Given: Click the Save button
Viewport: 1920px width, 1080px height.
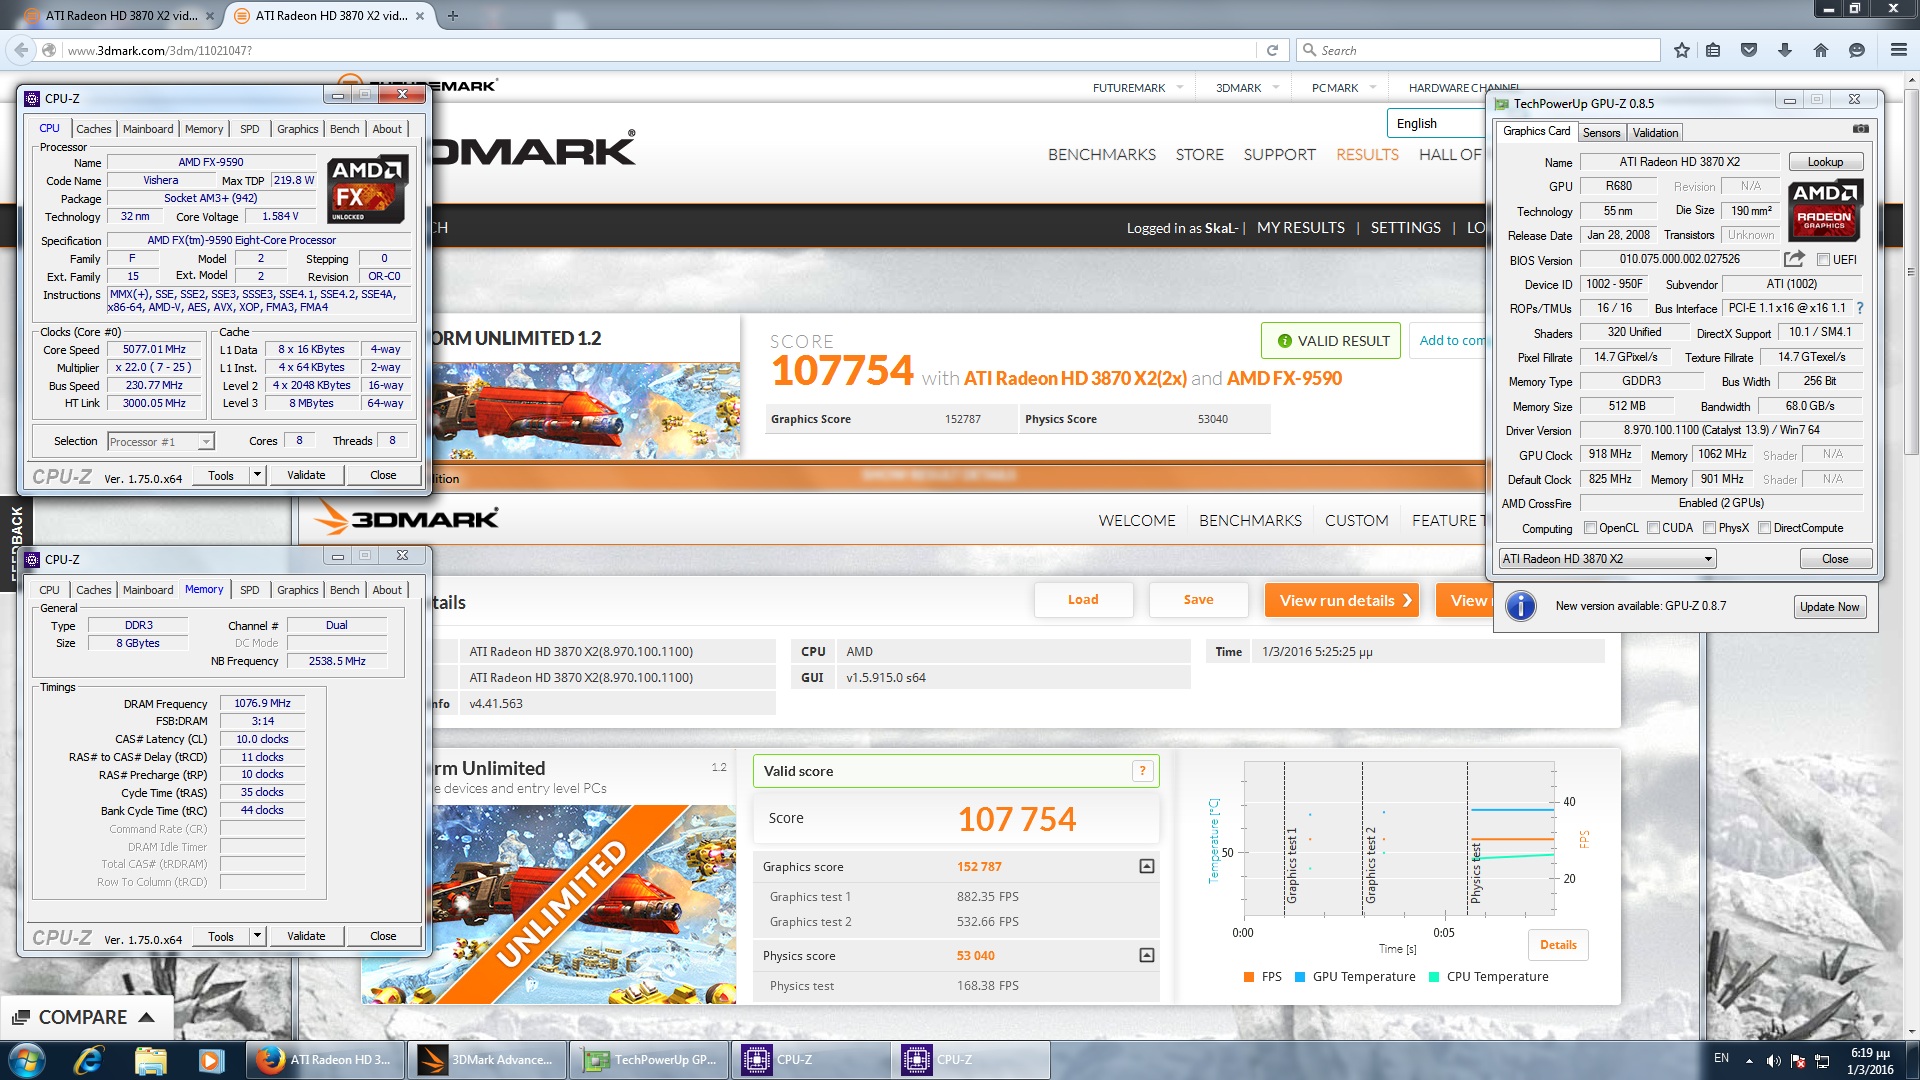Looking at the screenshot, I should tap(1198, 600).
